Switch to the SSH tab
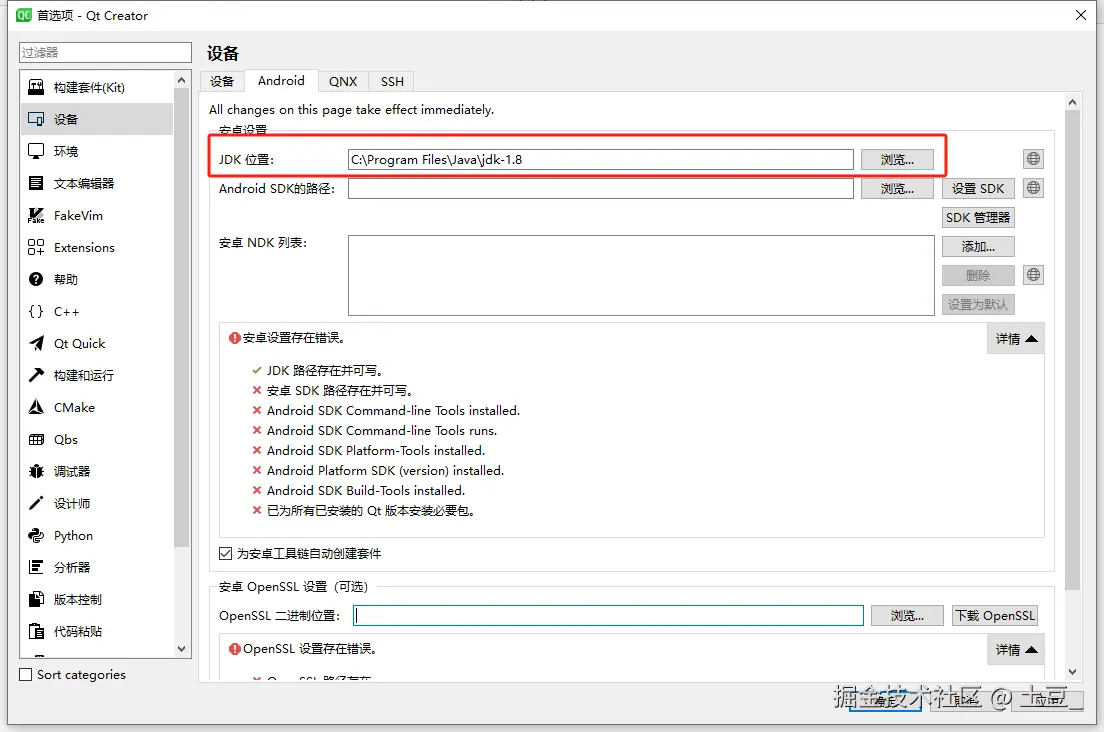 (x=392, y=82)
